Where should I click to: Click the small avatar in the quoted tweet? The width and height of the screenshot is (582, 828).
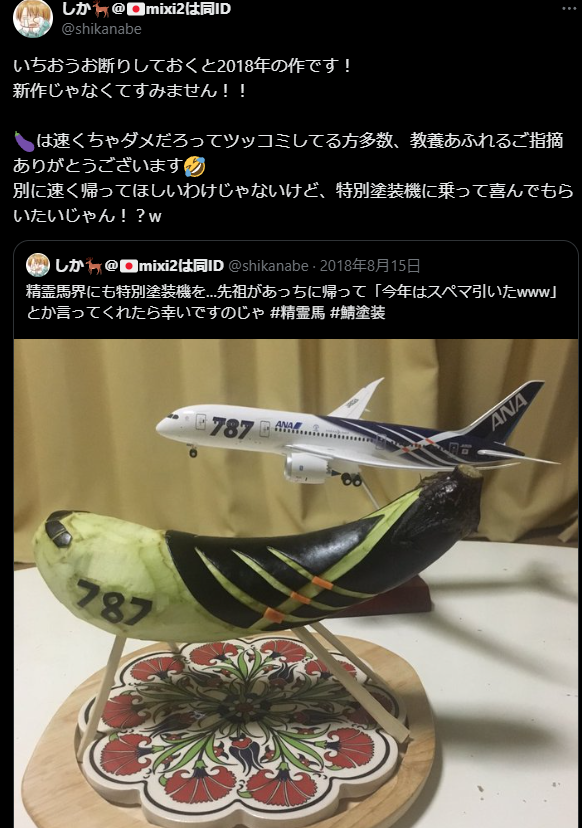(x=37, y=265)
